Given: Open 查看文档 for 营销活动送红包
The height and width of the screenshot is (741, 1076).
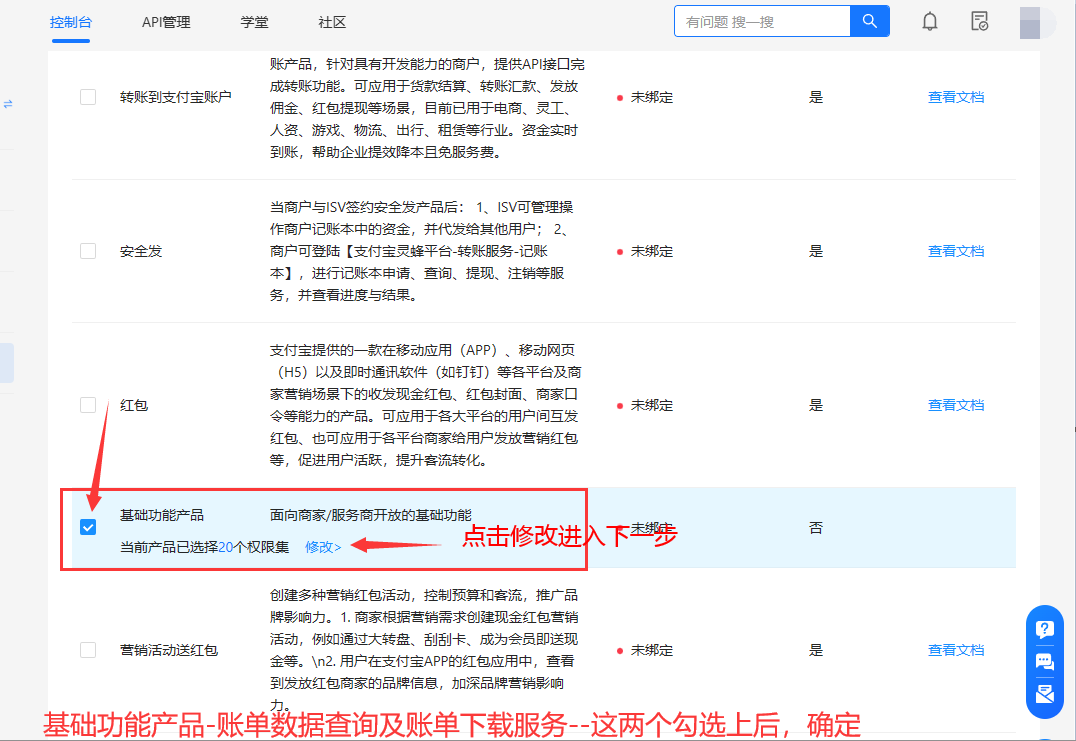Looking at the screenshot, I should (956, 650).
